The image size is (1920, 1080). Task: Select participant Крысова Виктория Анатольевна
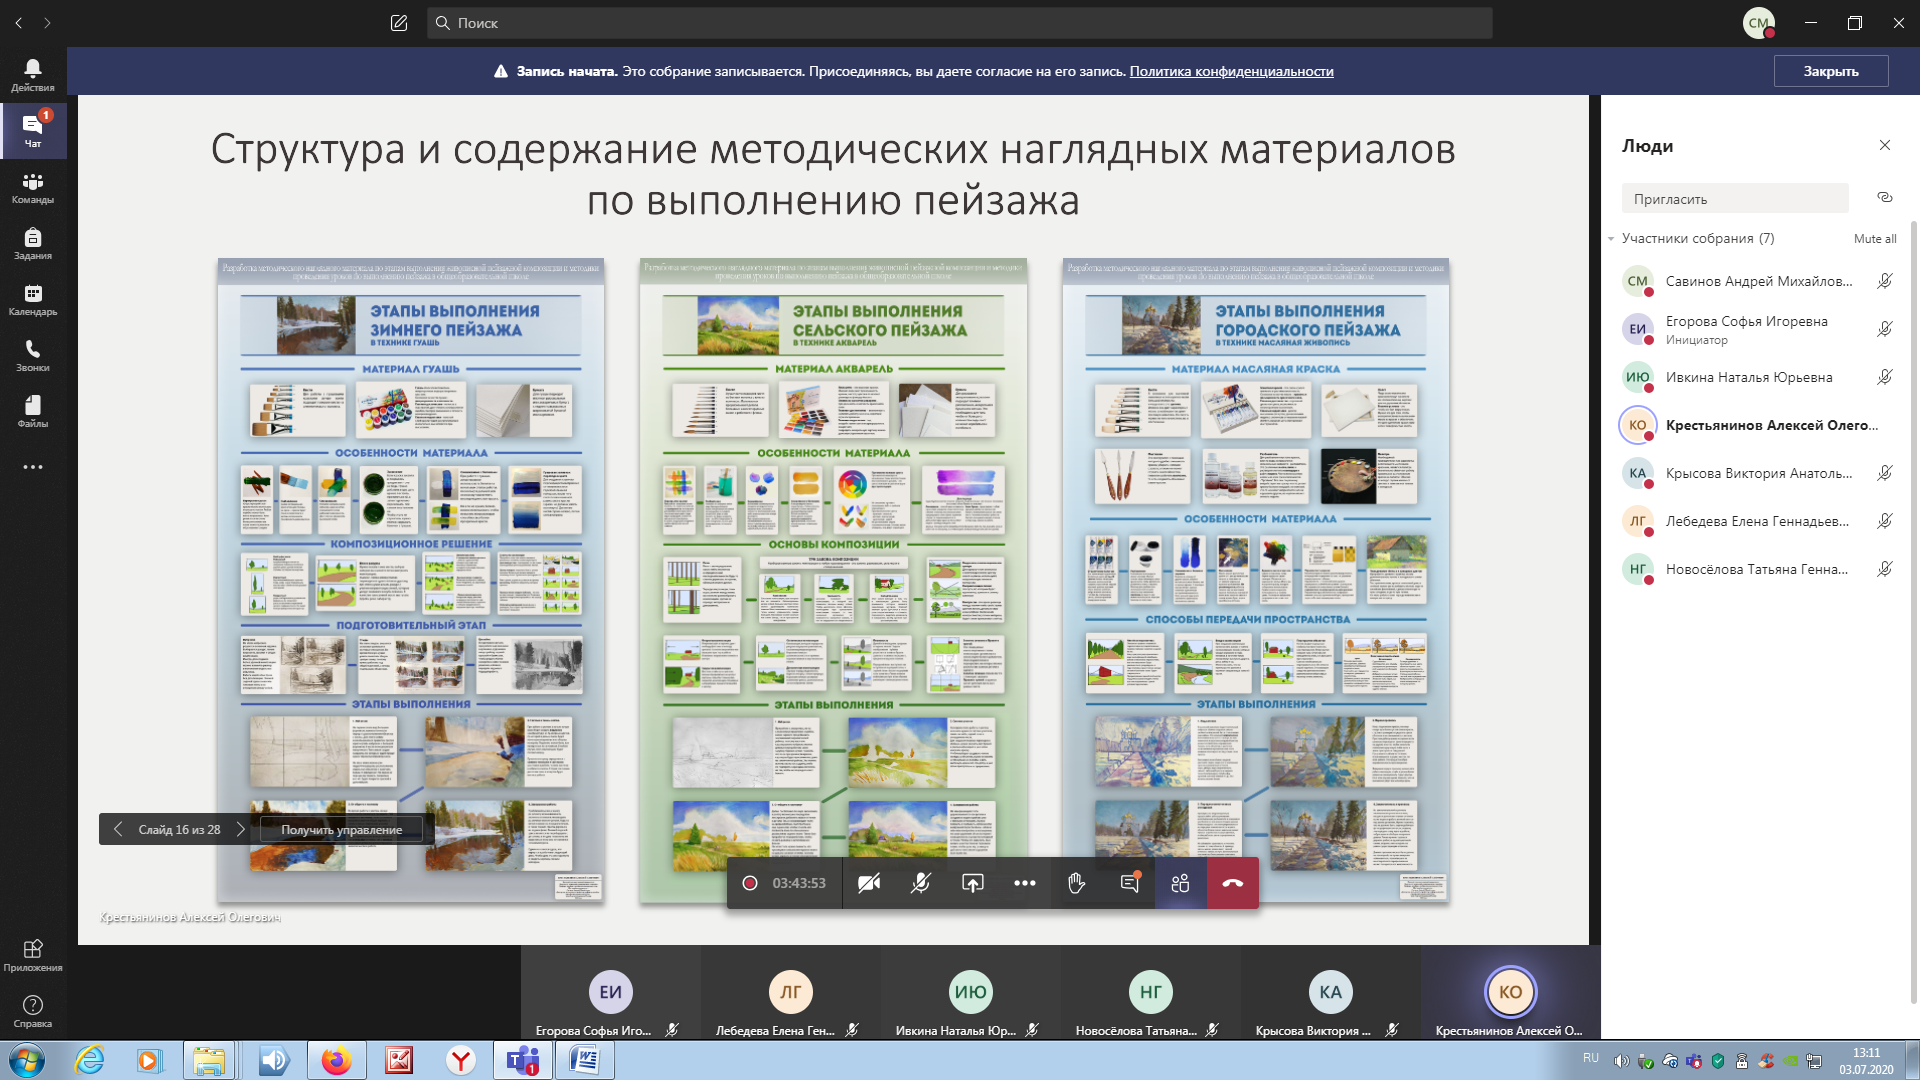point(1757,473)
